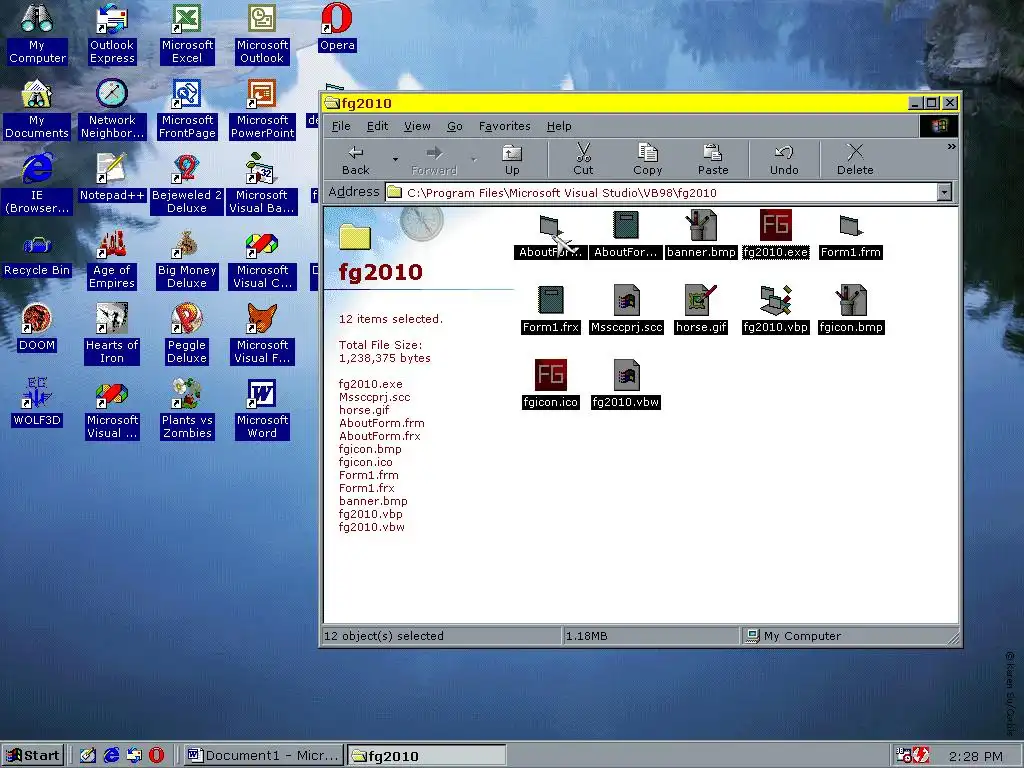The height and width of the screenshot is (768, 1024).
Task: Select the fg2010.vbw file icon
Action: pyautogui.click(x=626, y=375)
